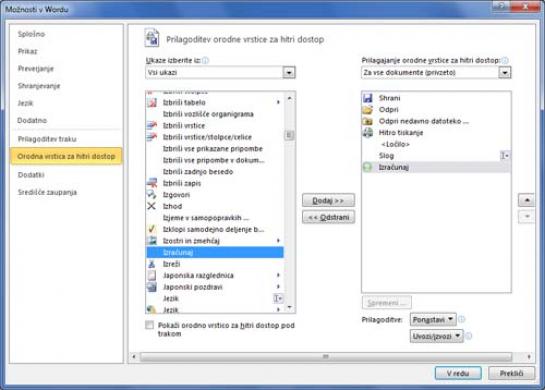Expand the Japonska razglednica submenu arrow

tap(278, 275)
